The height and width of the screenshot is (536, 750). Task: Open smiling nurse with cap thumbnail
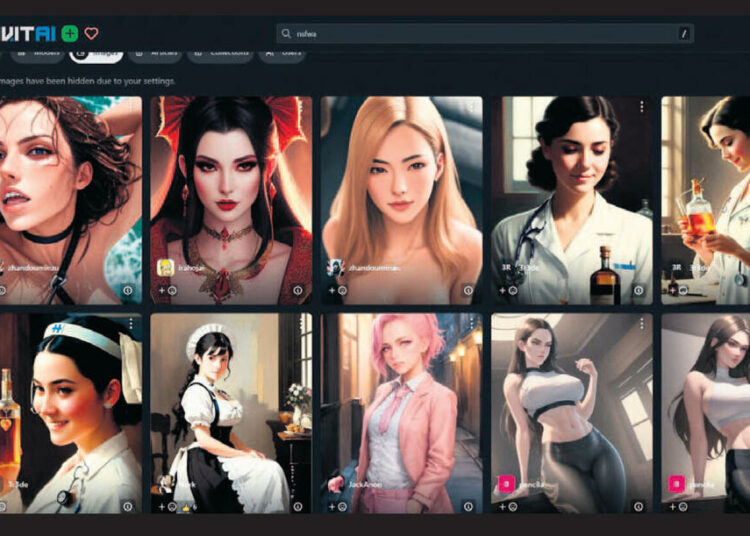click(x=71, y=414)
